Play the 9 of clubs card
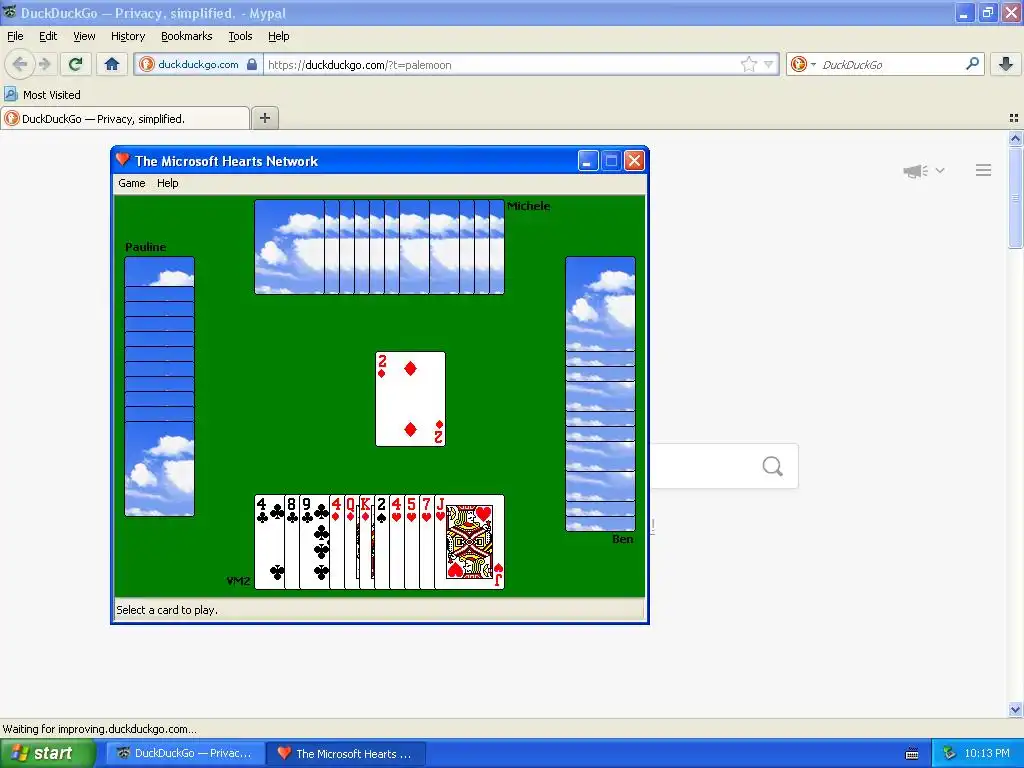 tap(314, 542)
